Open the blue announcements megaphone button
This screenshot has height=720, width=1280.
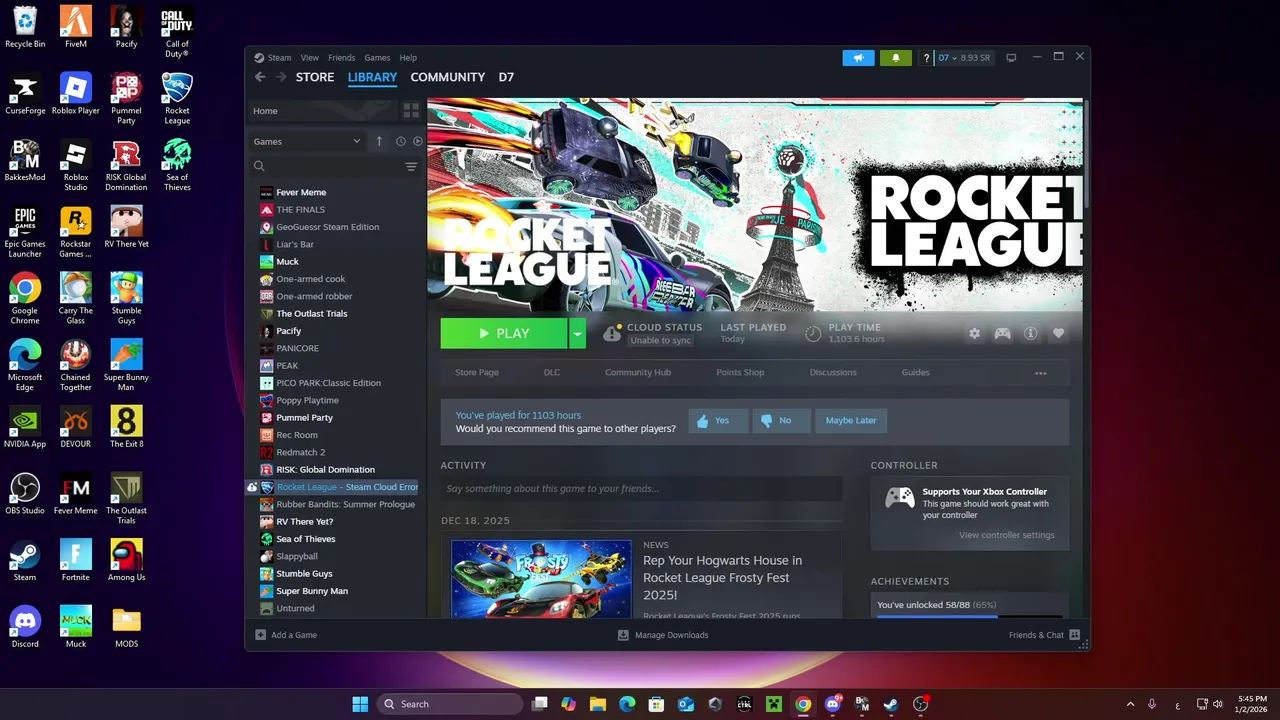(x=858, y=58)
